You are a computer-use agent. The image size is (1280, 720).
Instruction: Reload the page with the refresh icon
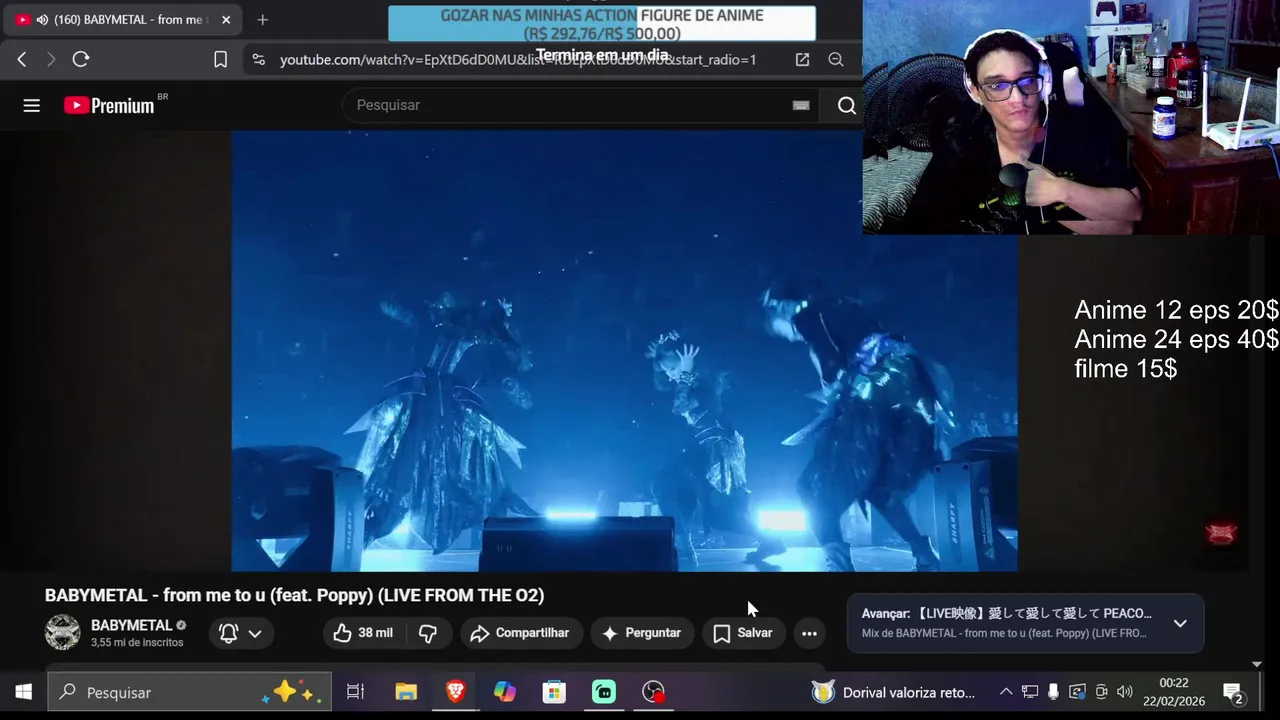[81, 60]
